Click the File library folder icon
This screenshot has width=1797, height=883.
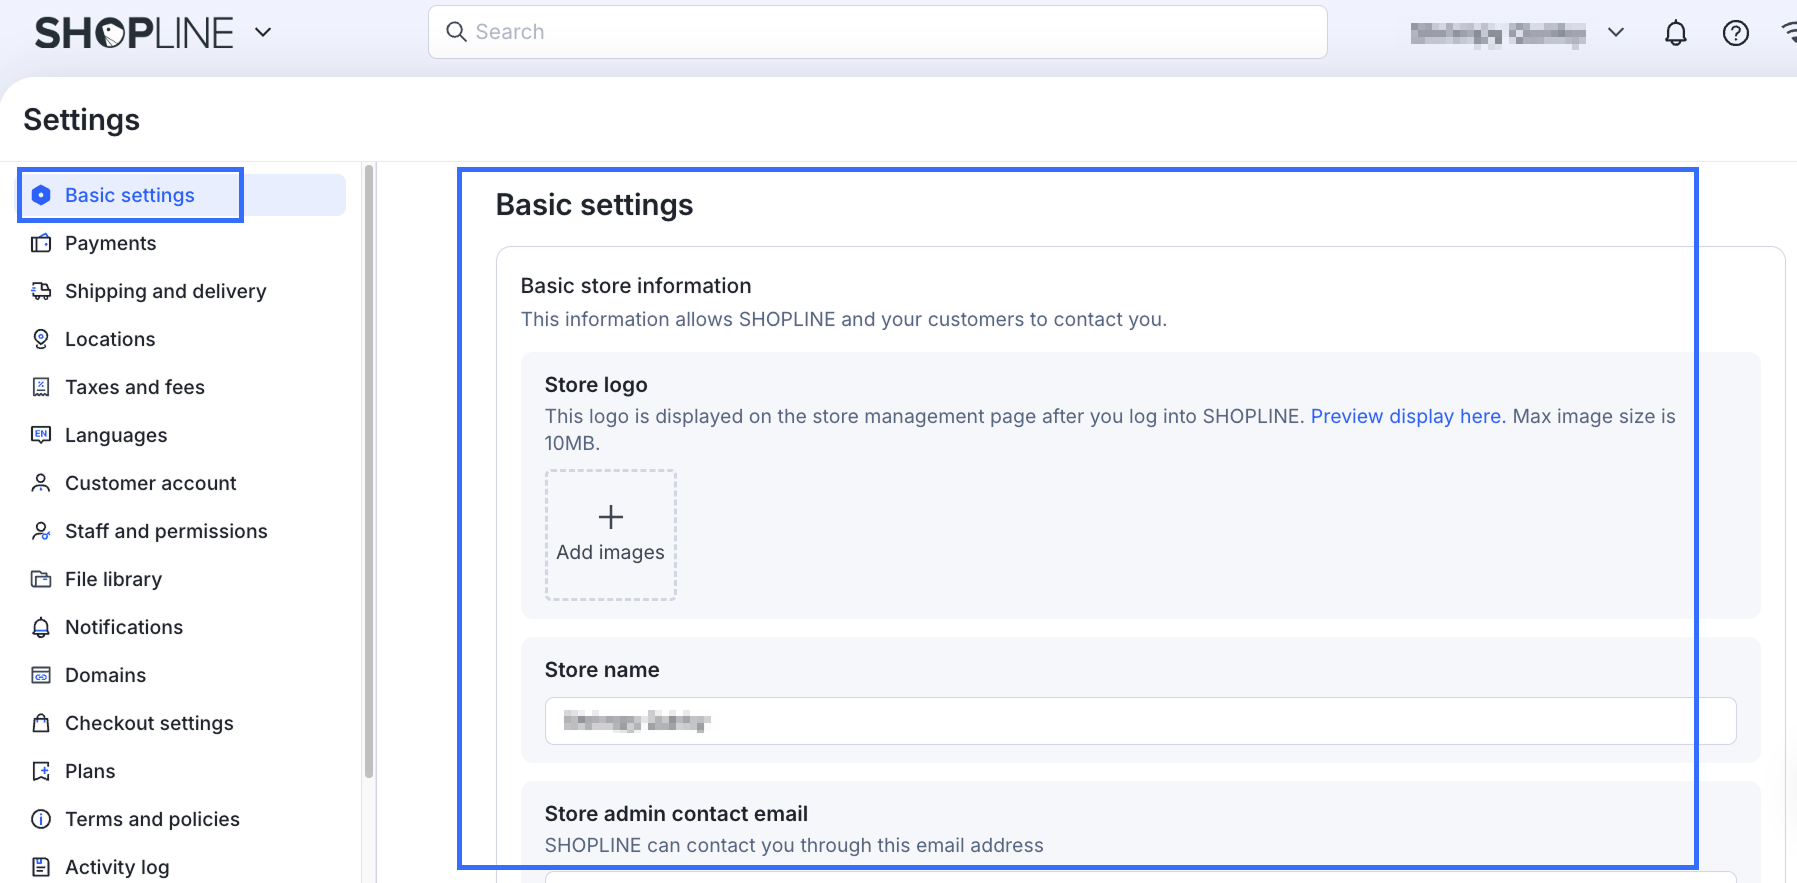41,579
